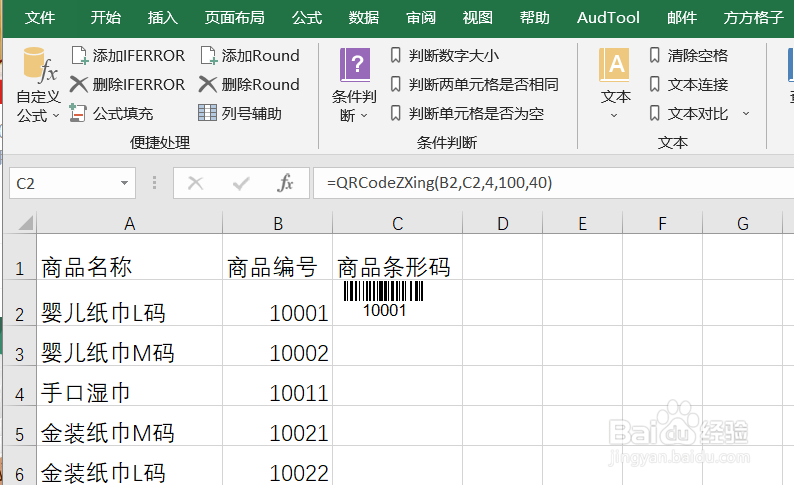The height and width of the screenshot is (485, 794).
Task: Switch to the 插入 tab
Action: (163, 18)
